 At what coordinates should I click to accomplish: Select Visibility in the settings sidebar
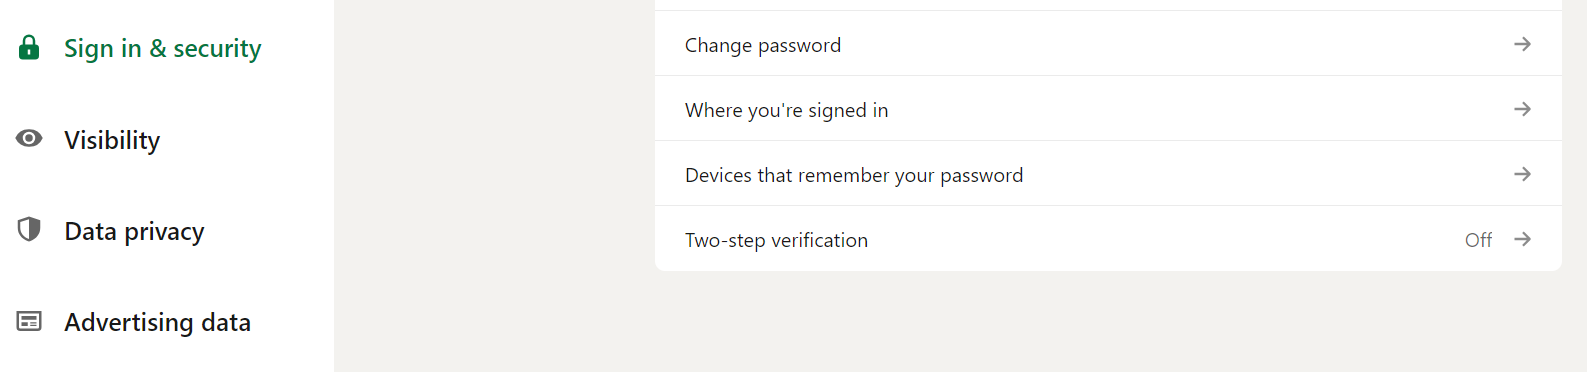point(112,140)
